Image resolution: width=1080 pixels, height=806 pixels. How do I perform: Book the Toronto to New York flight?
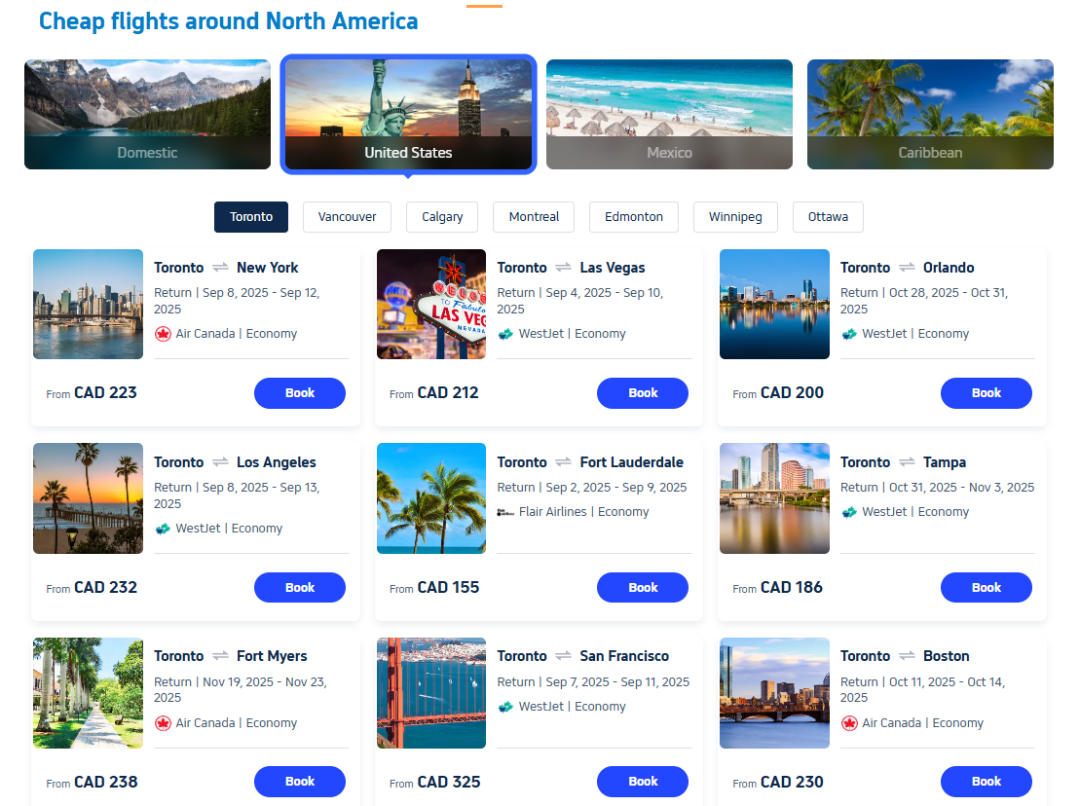(300, 393)
